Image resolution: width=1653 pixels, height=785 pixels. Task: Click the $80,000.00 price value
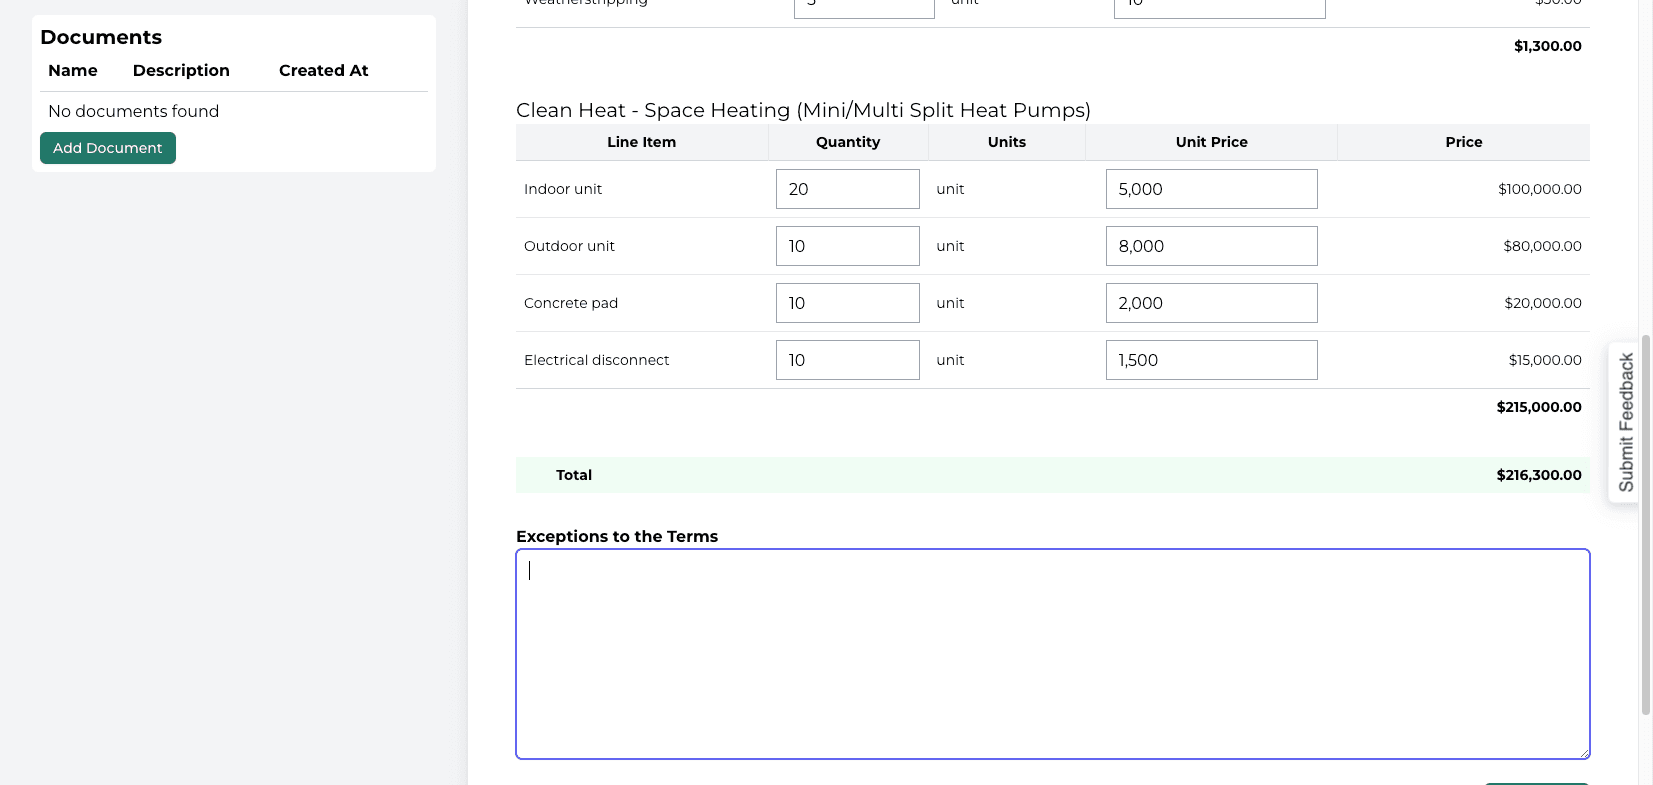coord(1543,246)
